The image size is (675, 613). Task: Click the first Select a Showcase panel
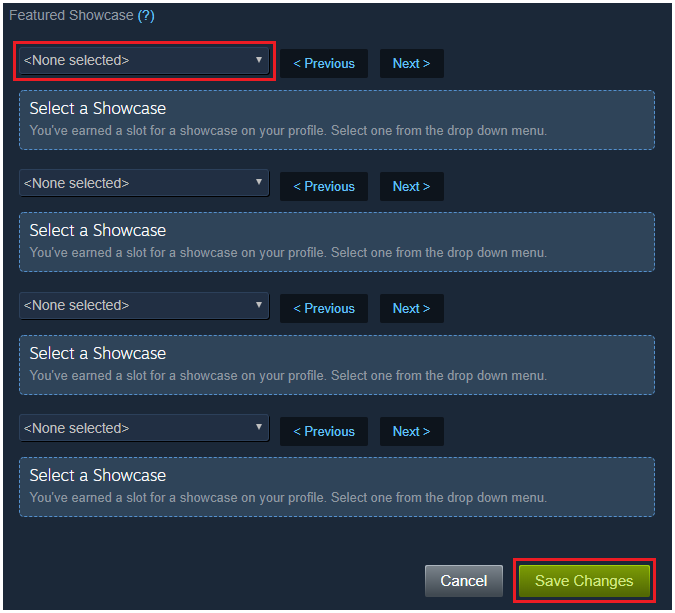pos(337,120)
